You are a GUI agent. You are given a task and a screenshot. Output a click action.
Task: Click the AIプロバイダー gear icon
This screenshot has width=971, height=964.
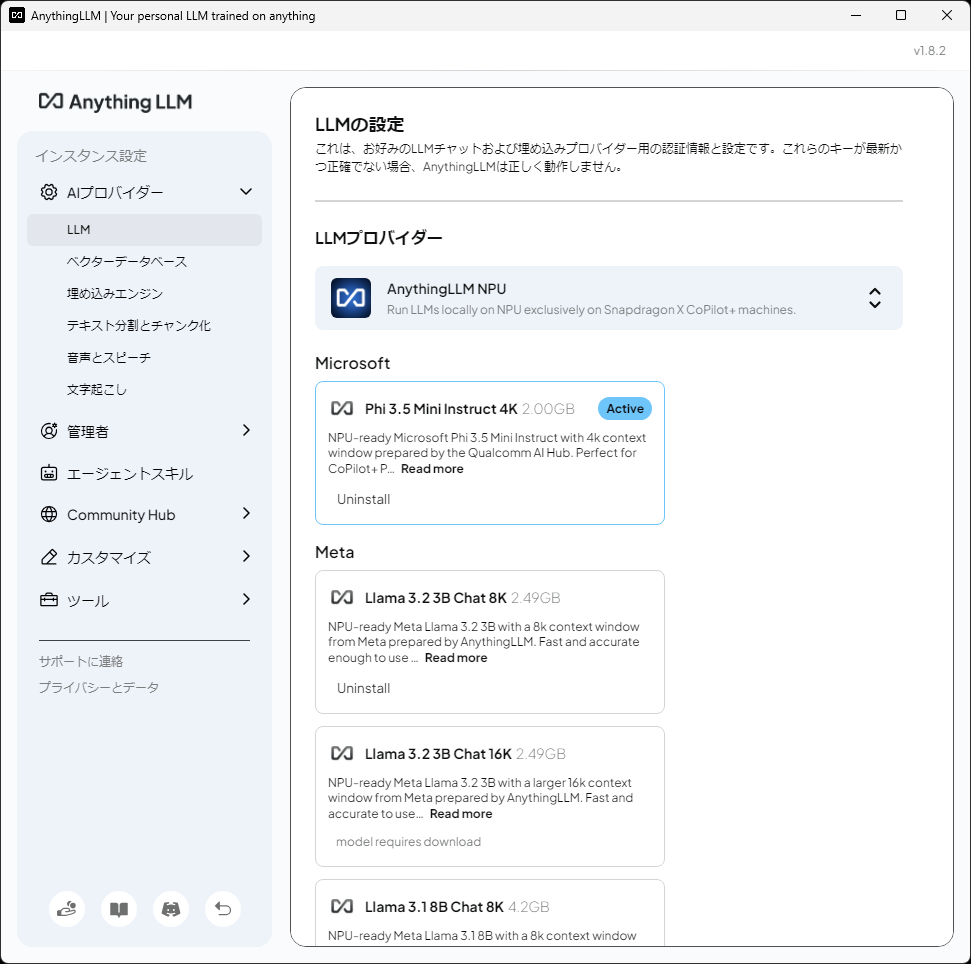pos(47,191)
